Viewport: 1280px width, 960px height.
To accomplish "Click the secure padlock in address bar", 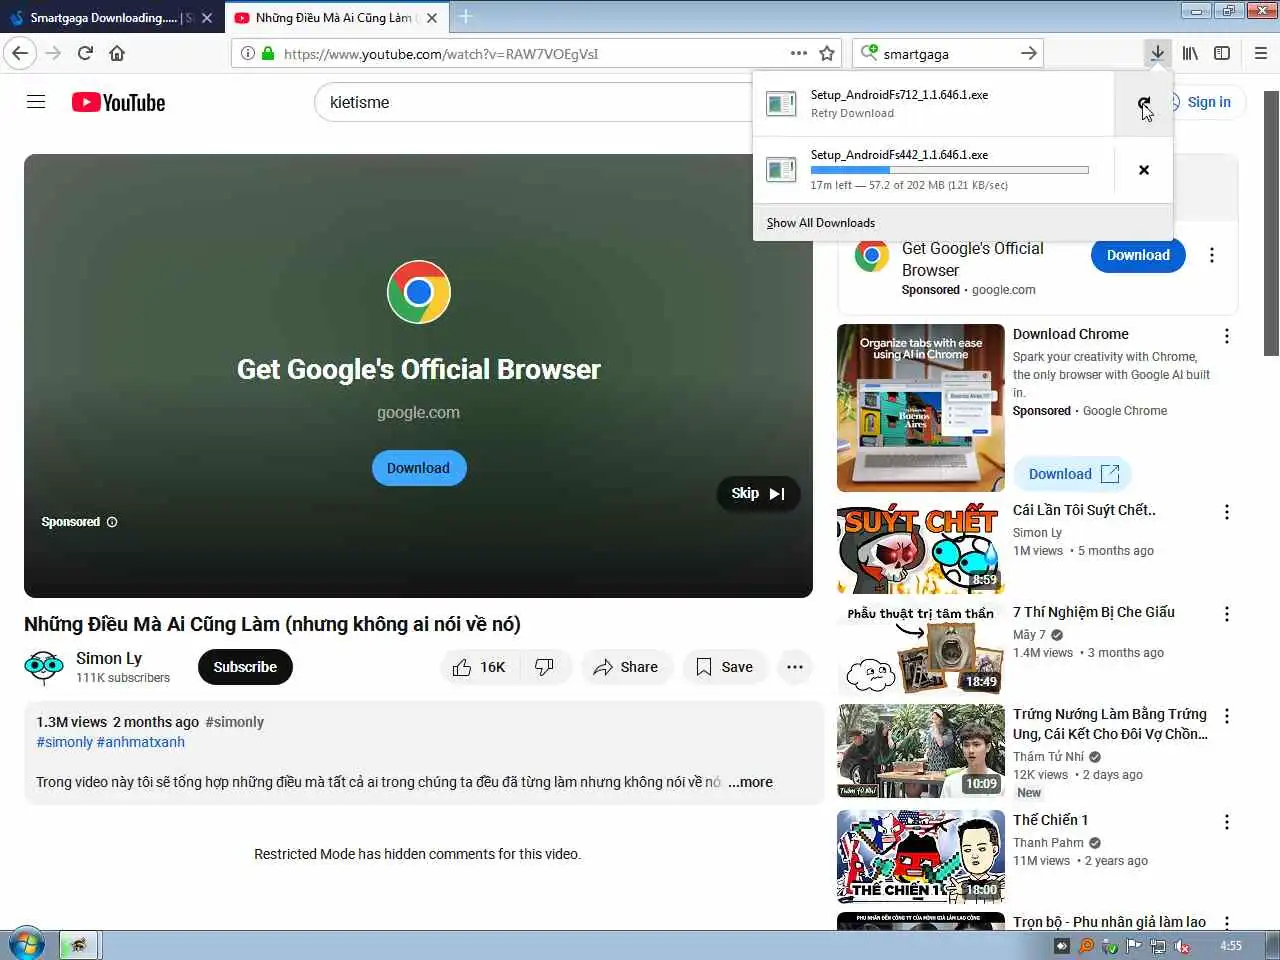I will pos(268,53).
